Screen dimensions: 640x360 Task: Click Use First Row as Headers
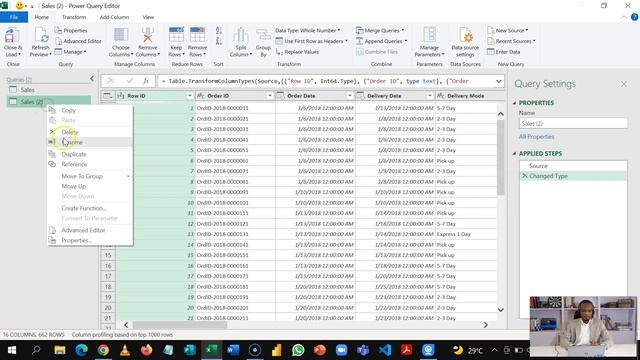coord(312,41)
